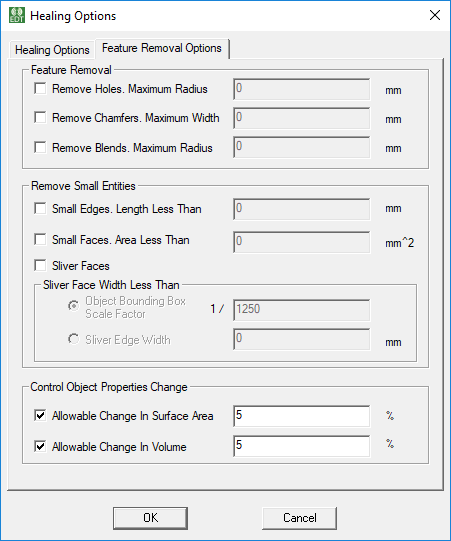Tick the Small Faces Area Less Than checkbox
Viewport: 451px width, 541px height.
(x=40, y=239)
